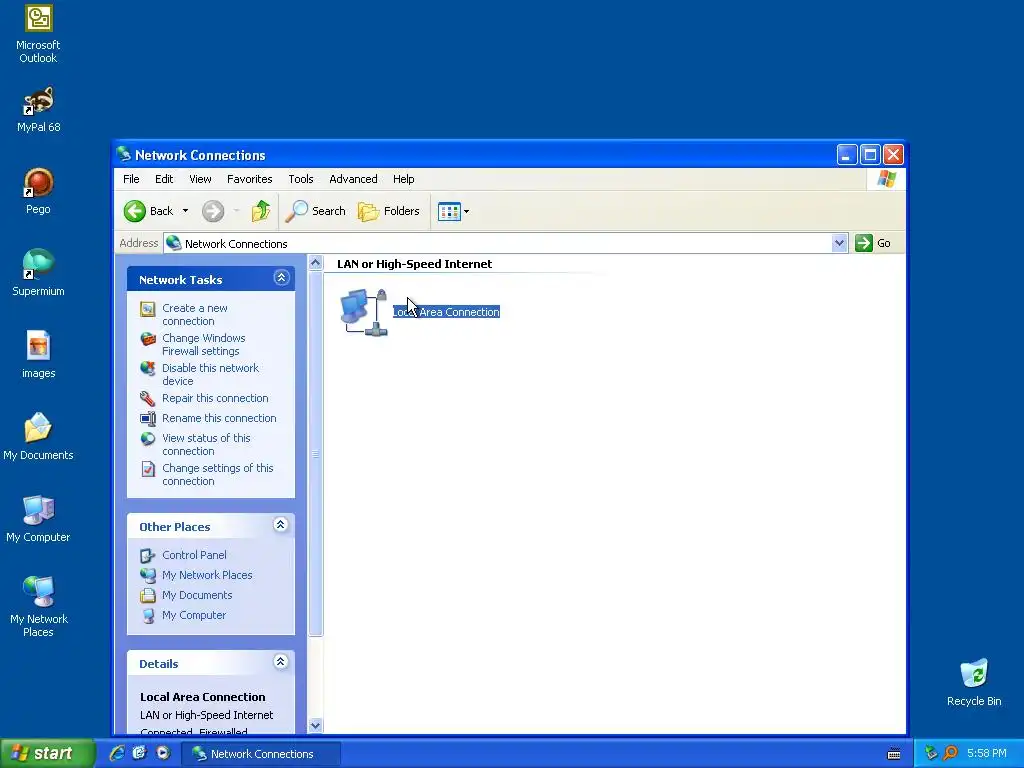Select the MyPal 68 desktop icon
Image resolution: width=1024 pixels, height=768 pixels.
tap(38, 110)
